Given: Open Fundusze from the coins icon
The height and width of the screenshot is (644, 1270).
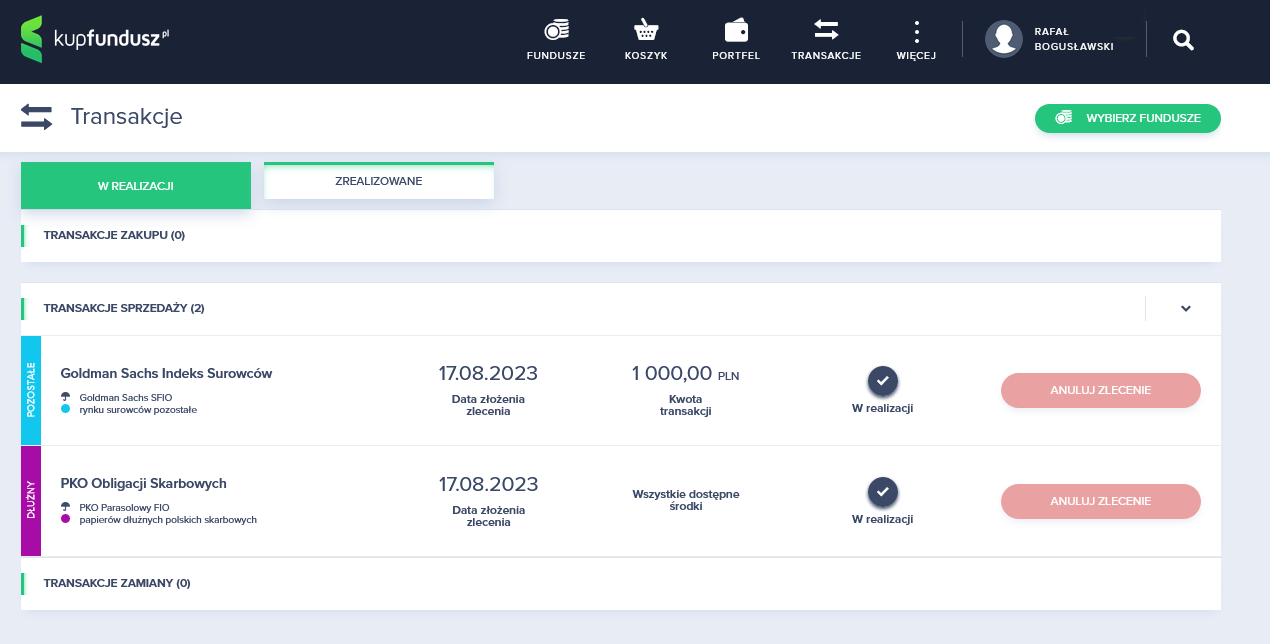Looking at the screenshot, I should 556,30.
